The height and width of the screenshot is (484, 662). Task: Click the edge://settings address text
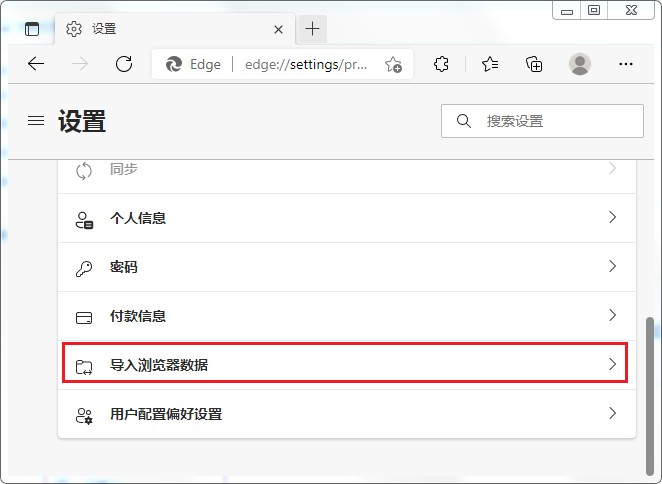306,64
